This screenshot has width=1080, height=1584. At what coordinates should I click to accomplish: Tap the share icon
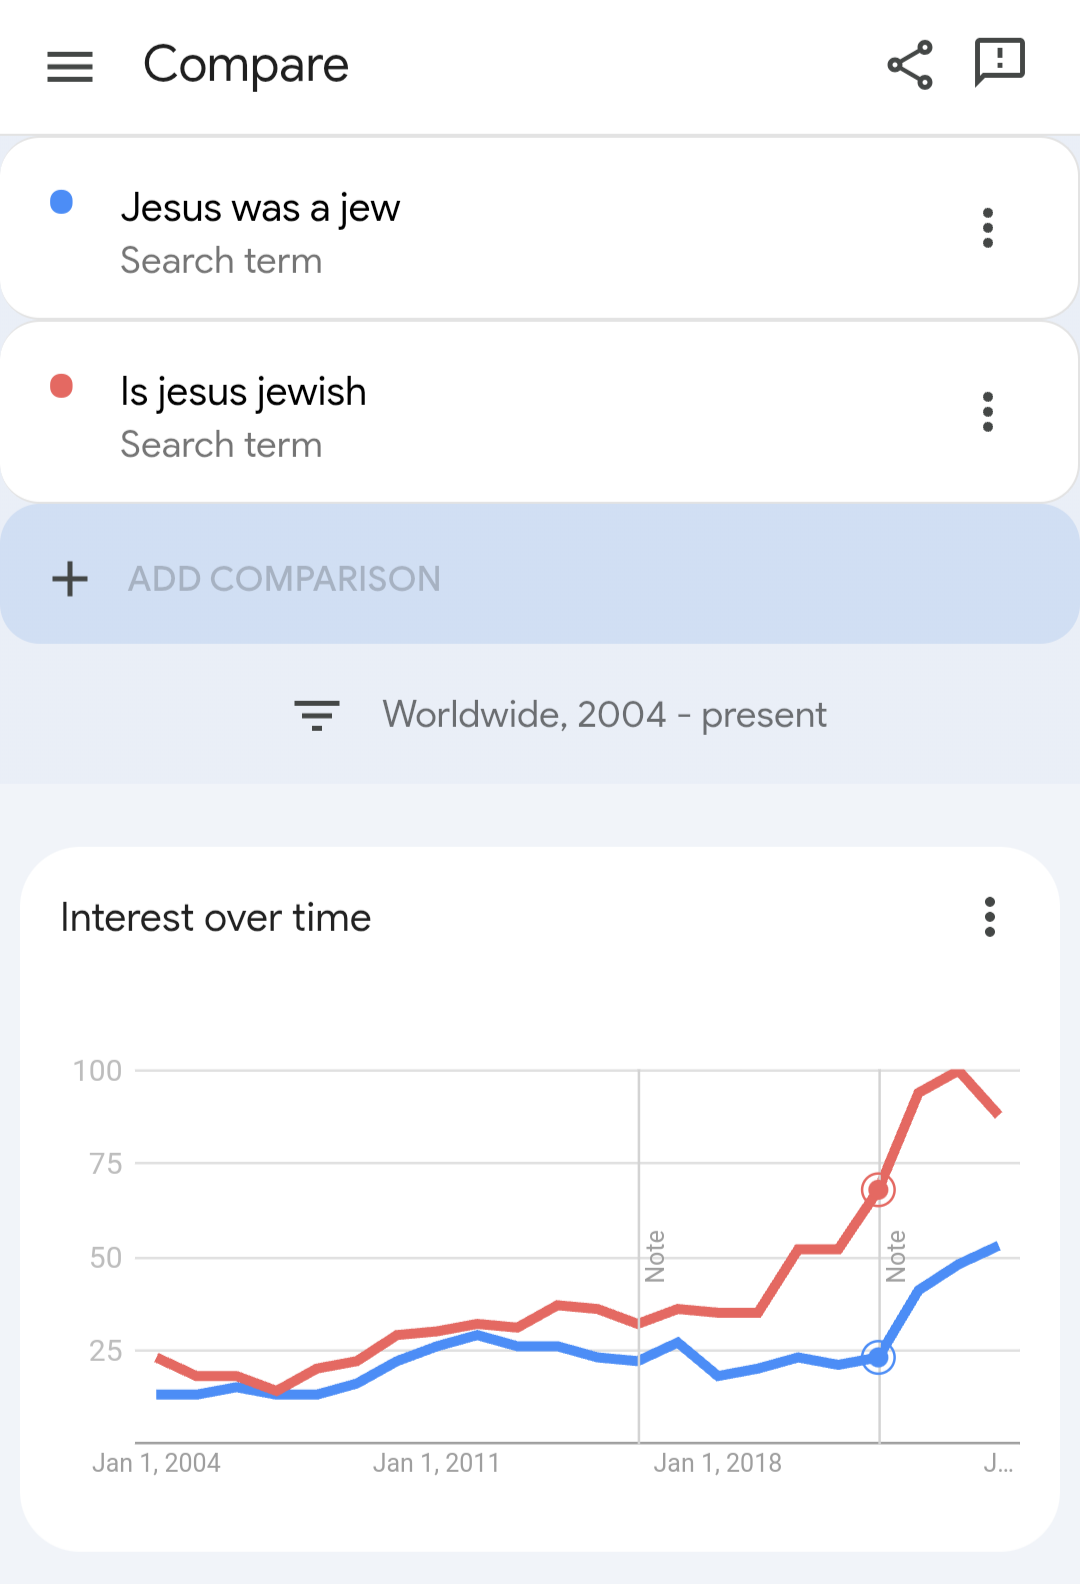[910, 66]
